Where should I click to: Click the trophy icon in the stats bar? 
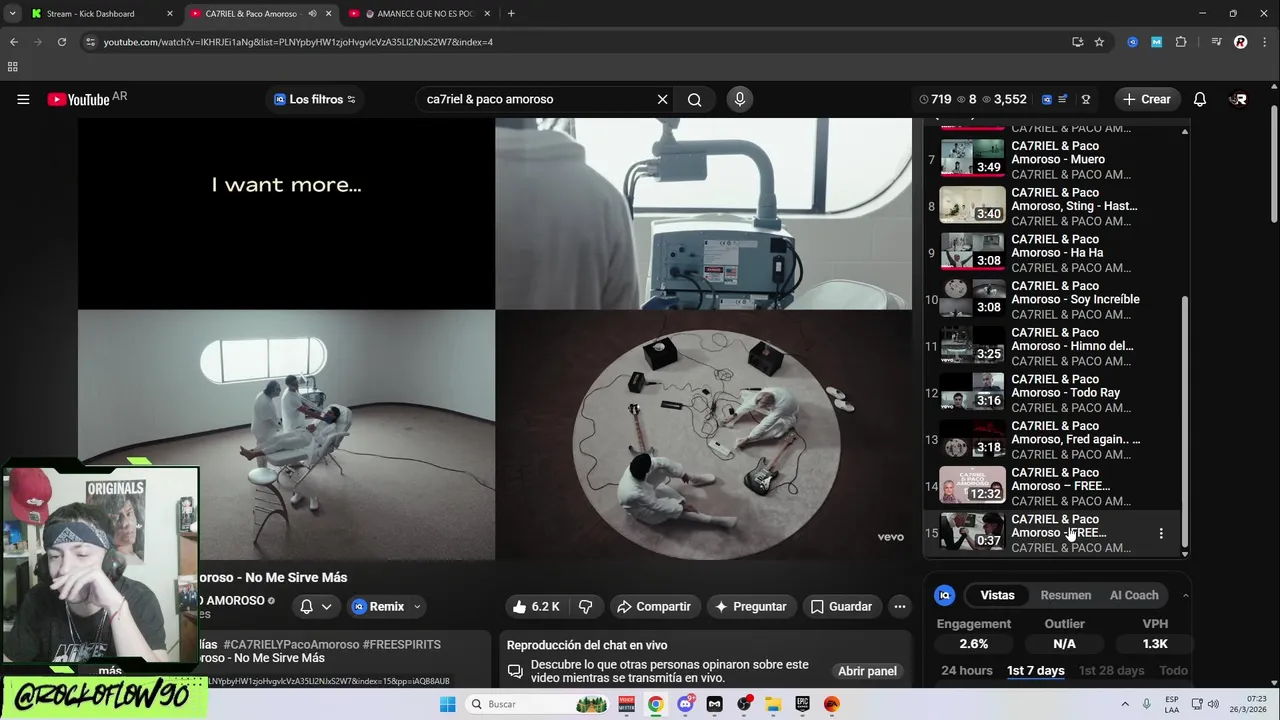(x=1085, y=99)
